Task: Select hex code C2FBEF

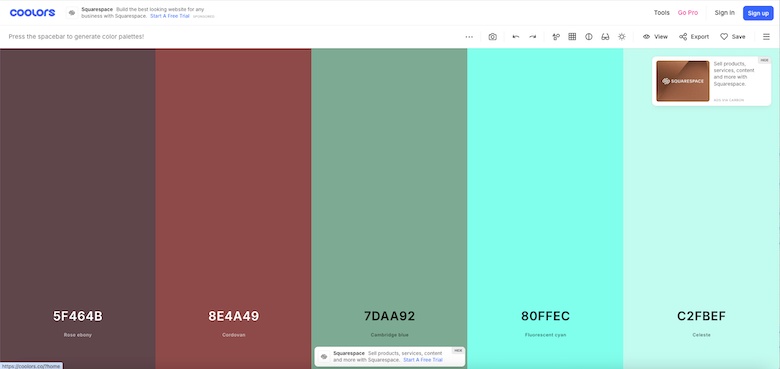Action: click(x=701, y=316)
